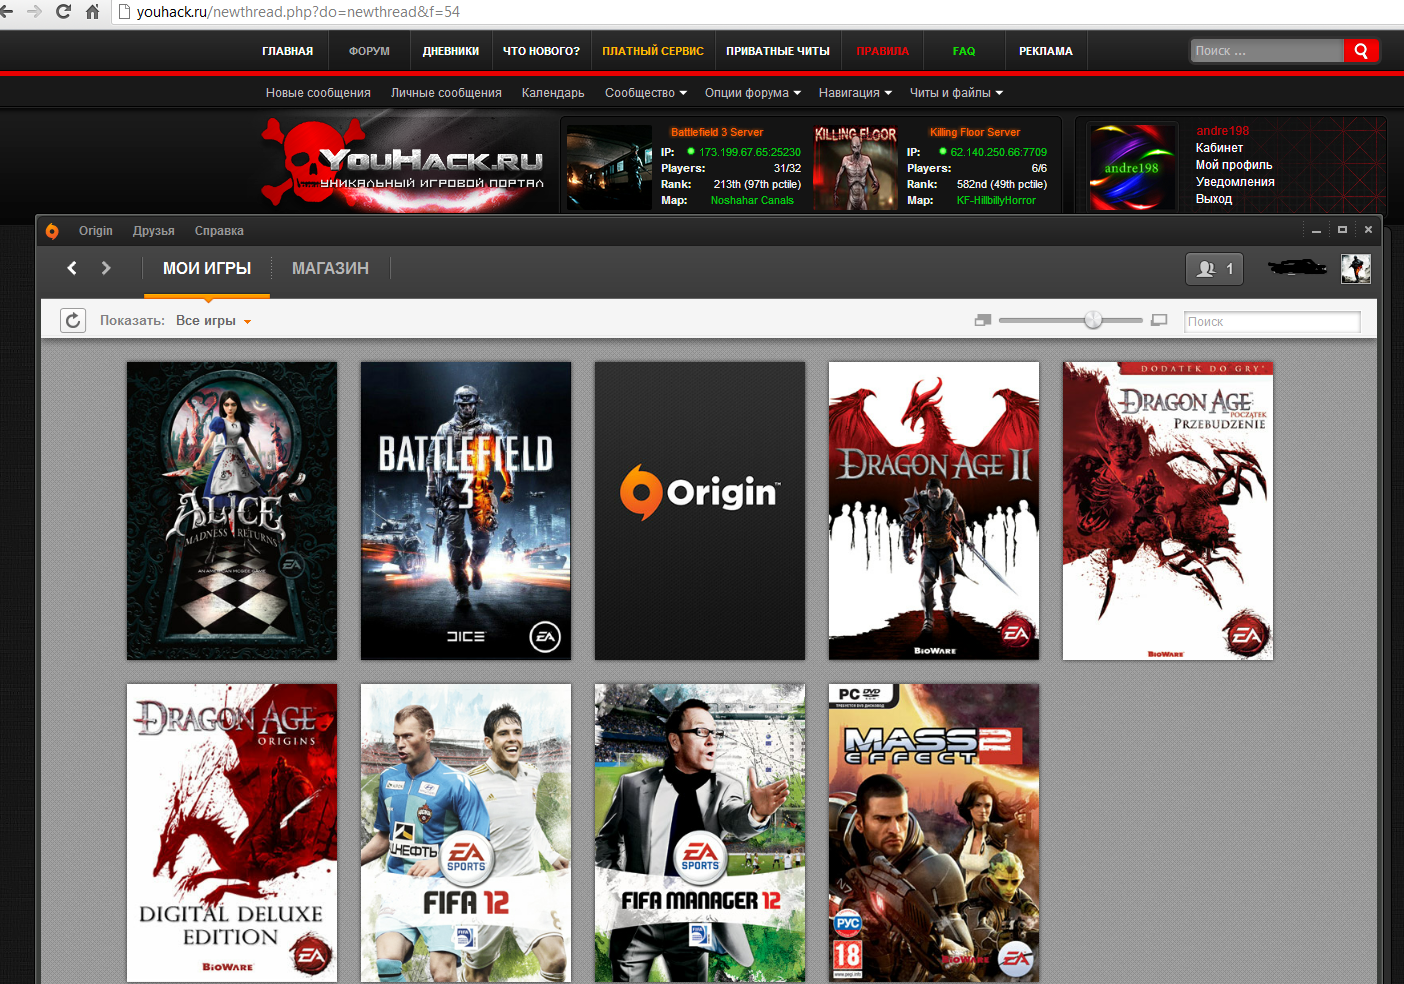Click the Origin user avatar

[x=1356, y=268]
